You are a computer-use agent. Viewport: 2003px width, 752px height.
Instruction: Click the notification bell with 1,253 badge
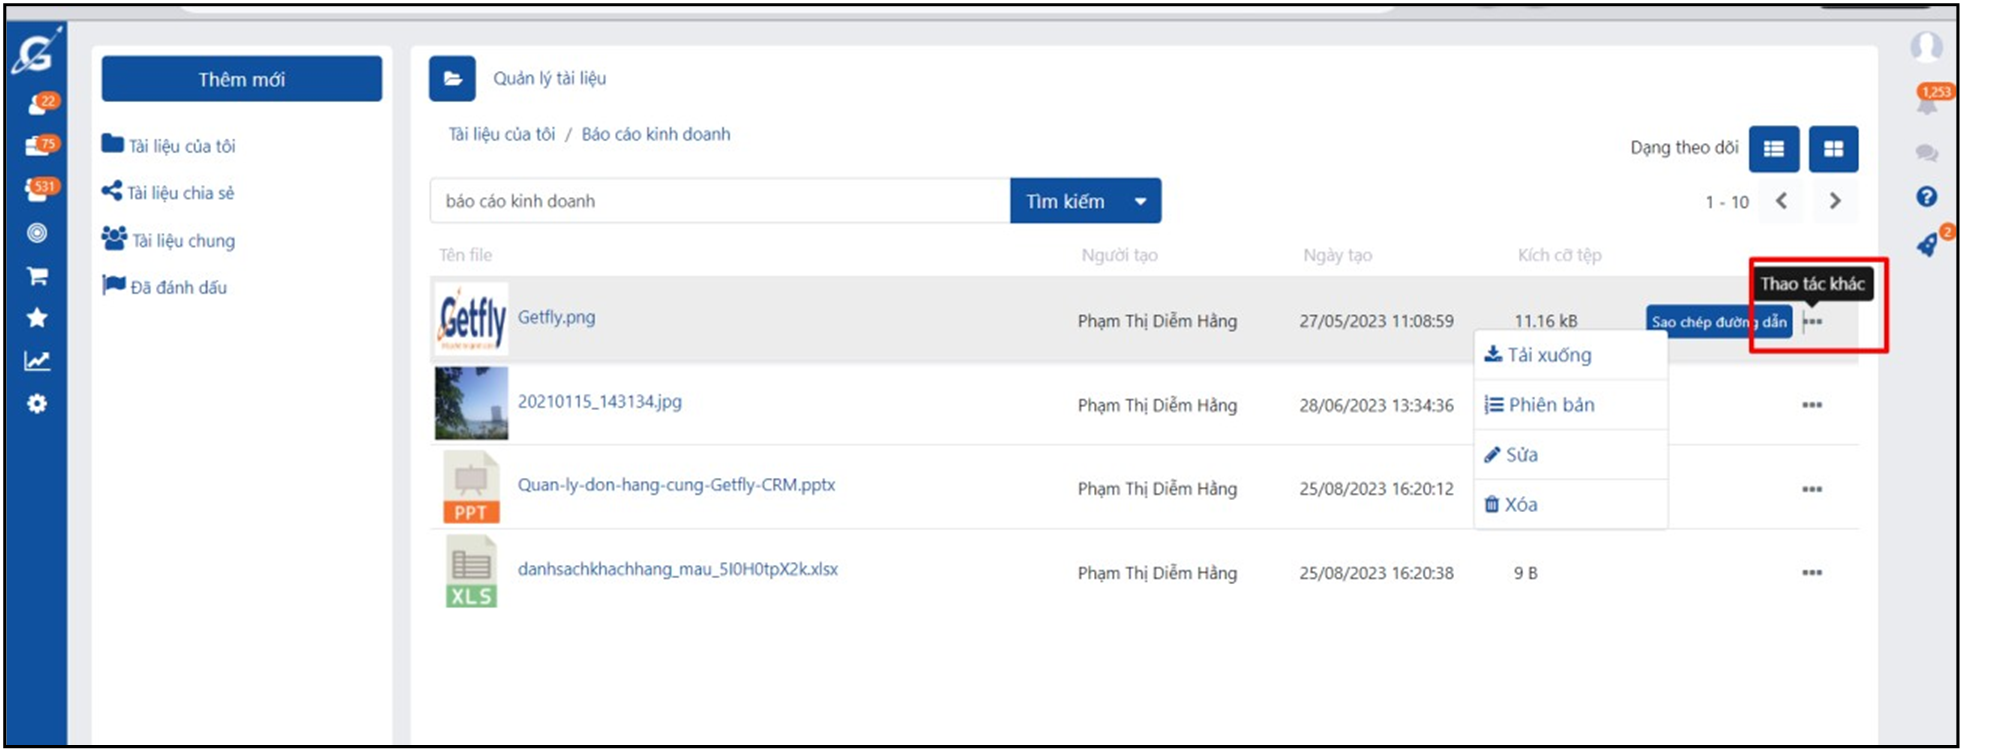coord(1926,101)
